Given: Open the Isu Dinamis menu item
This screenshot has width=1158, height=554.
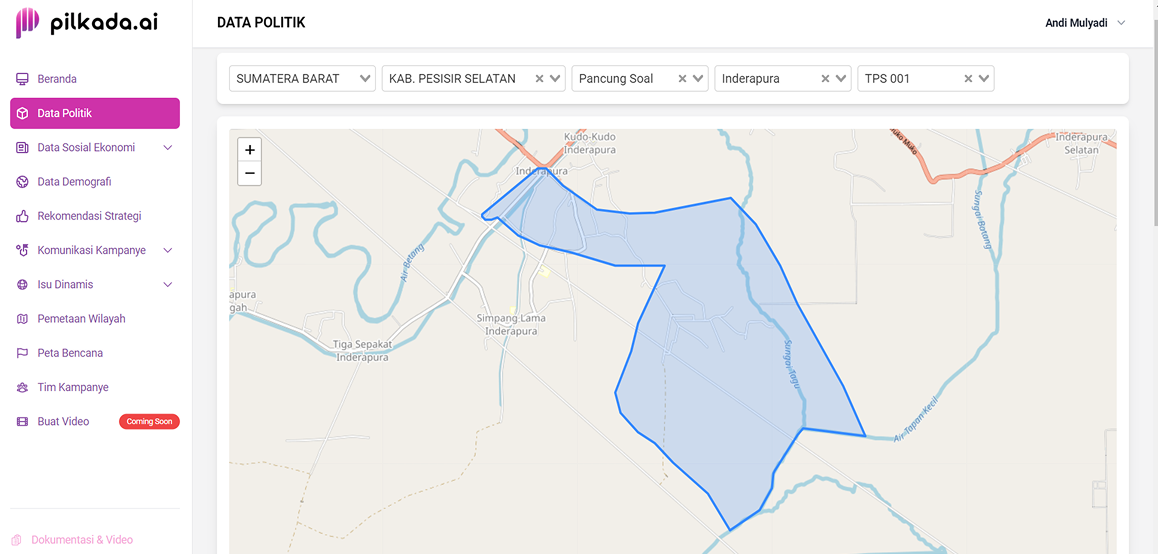Looking at the screenshot, I should point(65,285).
